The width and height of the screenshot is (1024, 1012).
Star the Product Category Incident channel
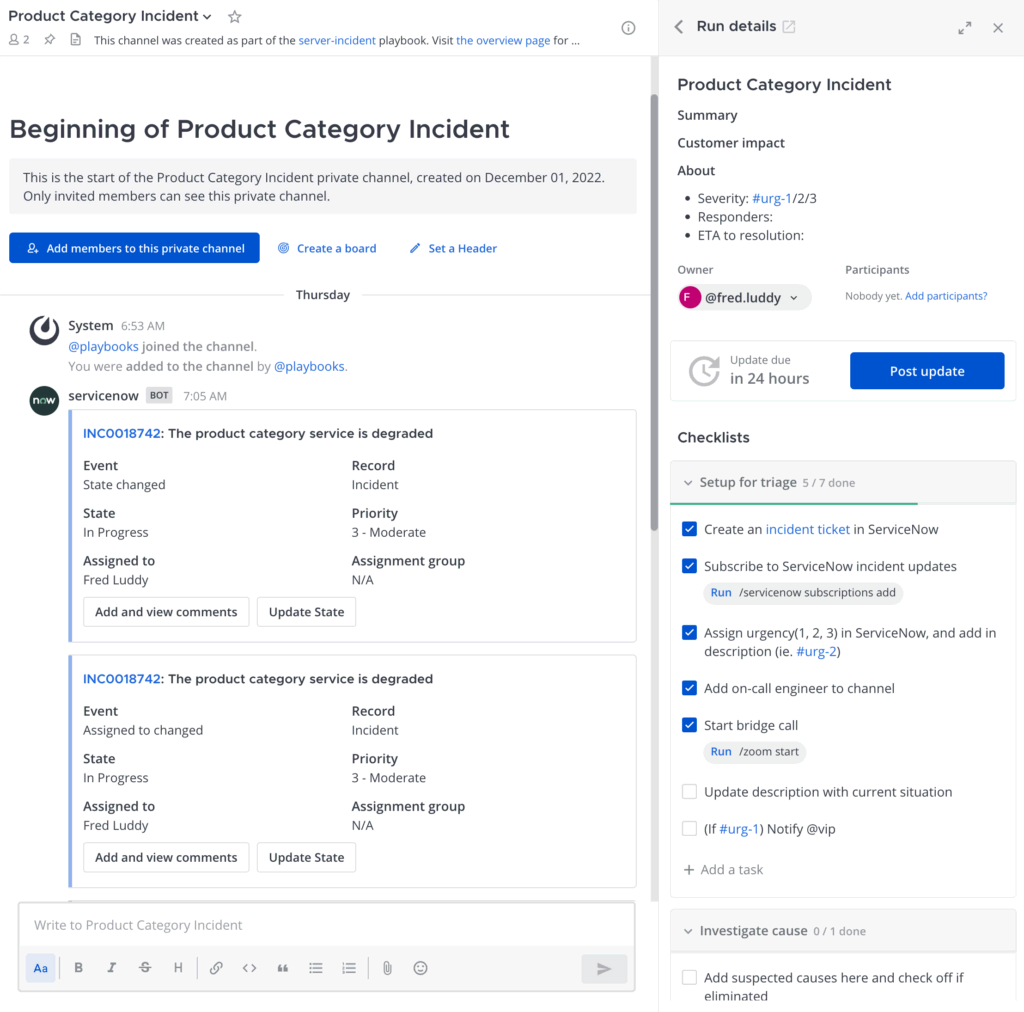pos(234,17)
